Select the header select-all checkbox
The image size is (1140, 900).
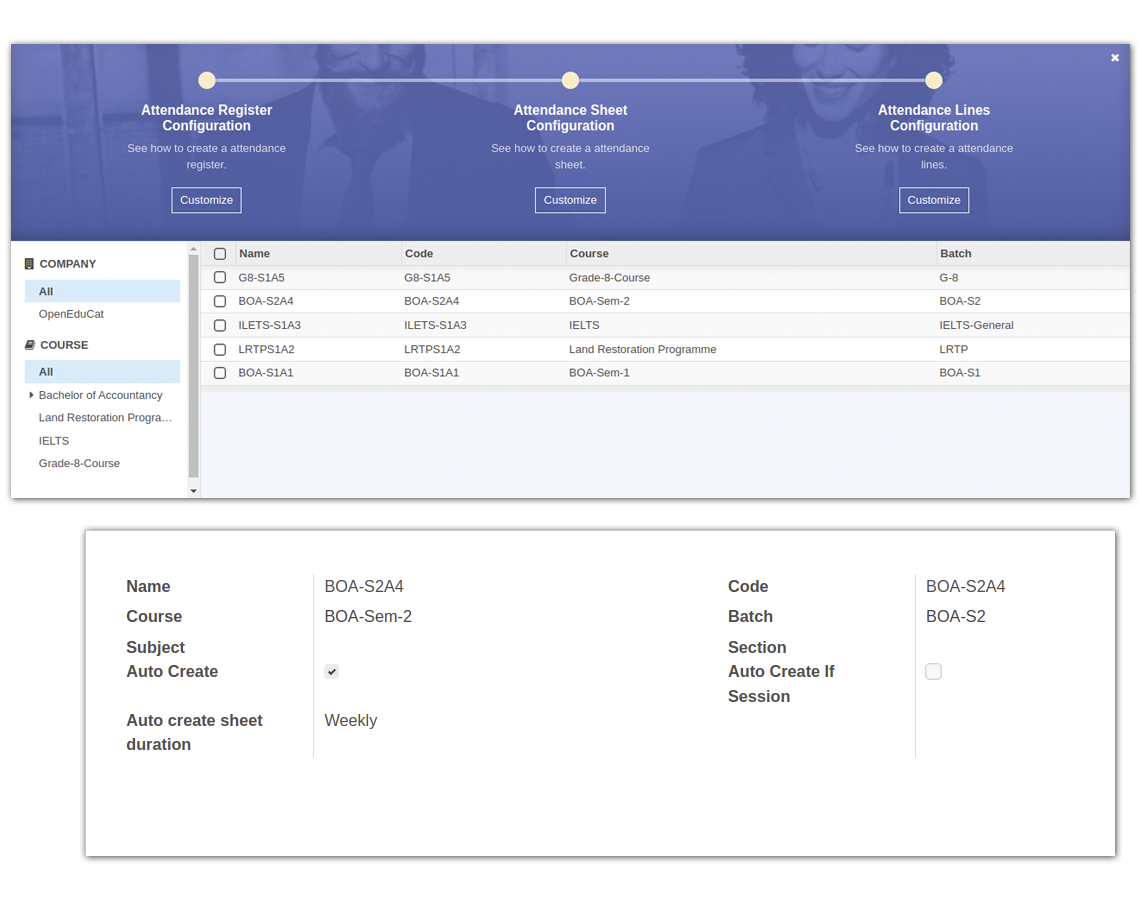[x=220, y=253]
